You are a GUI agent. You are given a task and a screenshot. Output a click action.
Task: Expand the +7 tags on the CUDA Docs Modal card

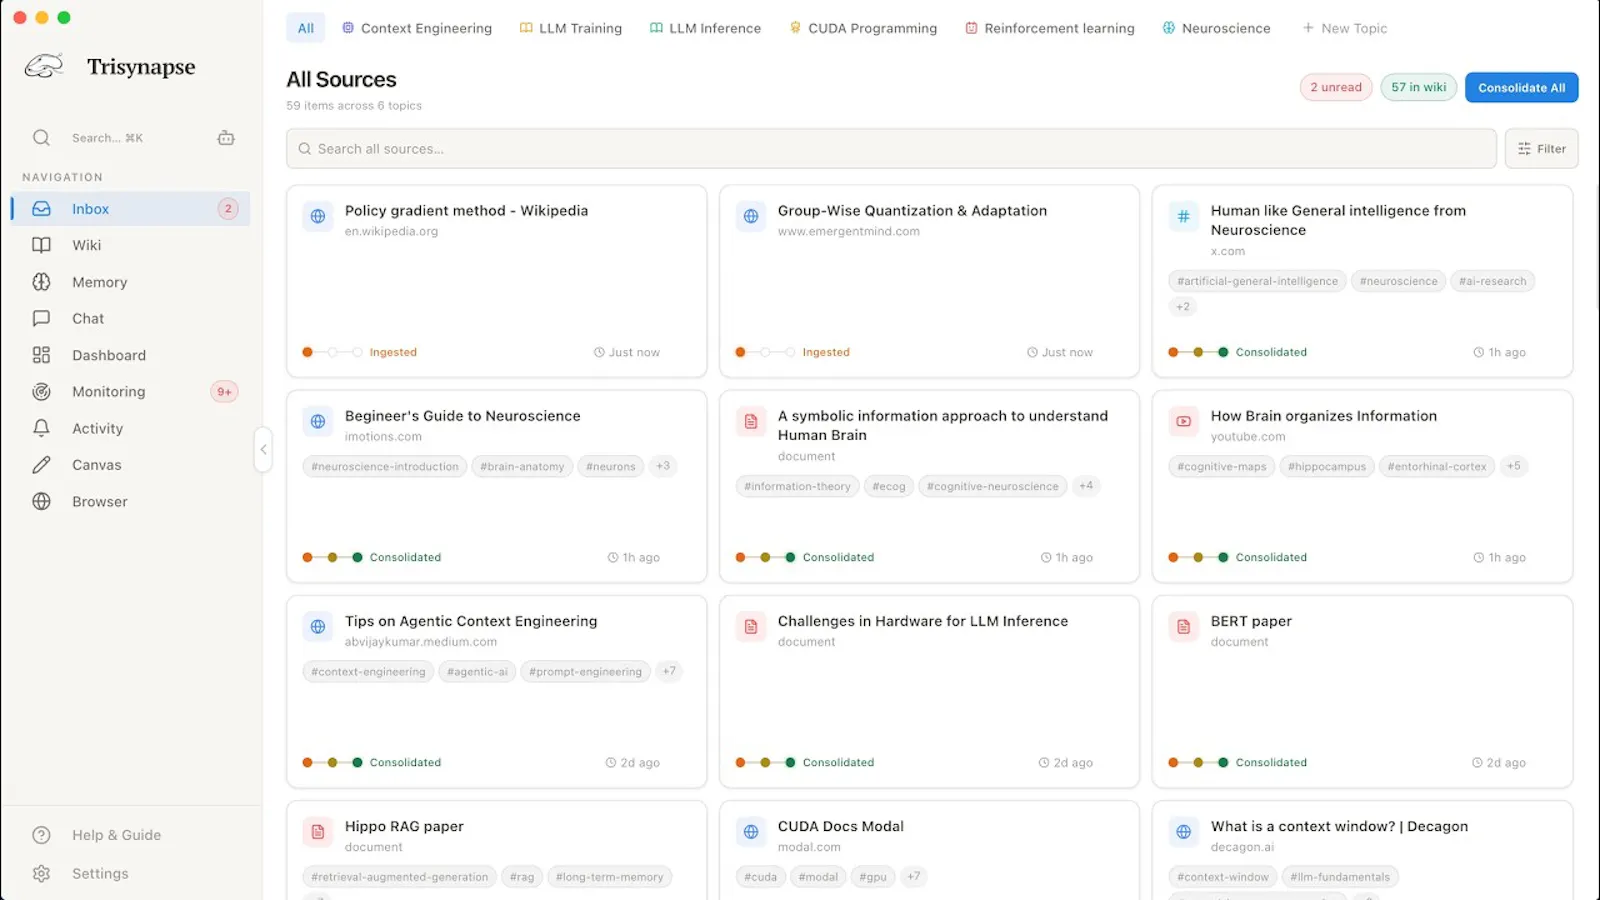coord(913,877)
